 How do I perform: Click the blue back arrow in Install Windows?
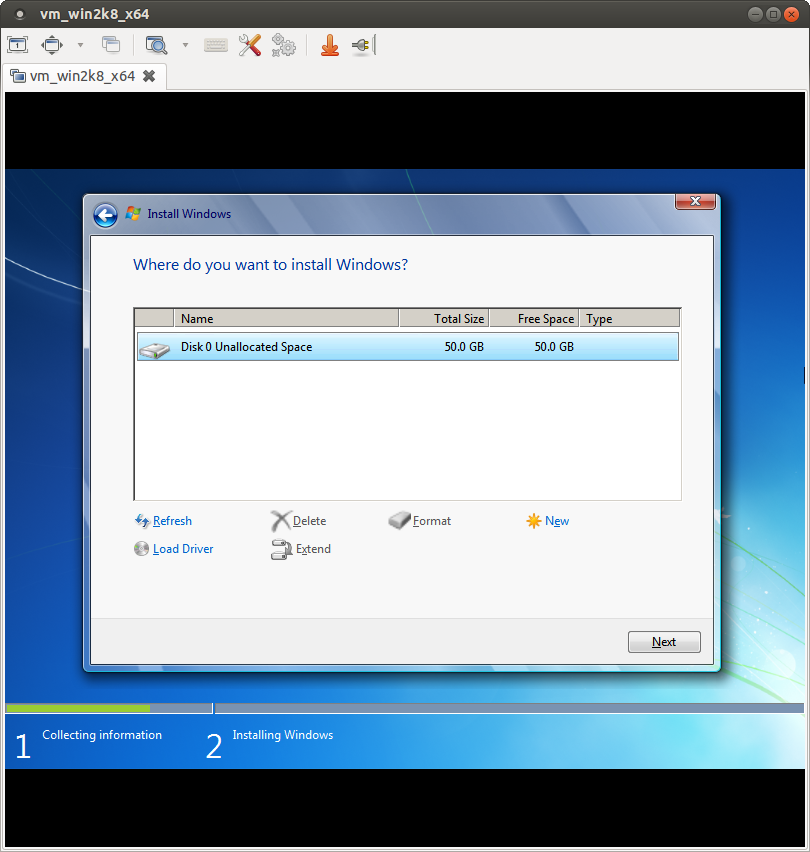[105, 214]
